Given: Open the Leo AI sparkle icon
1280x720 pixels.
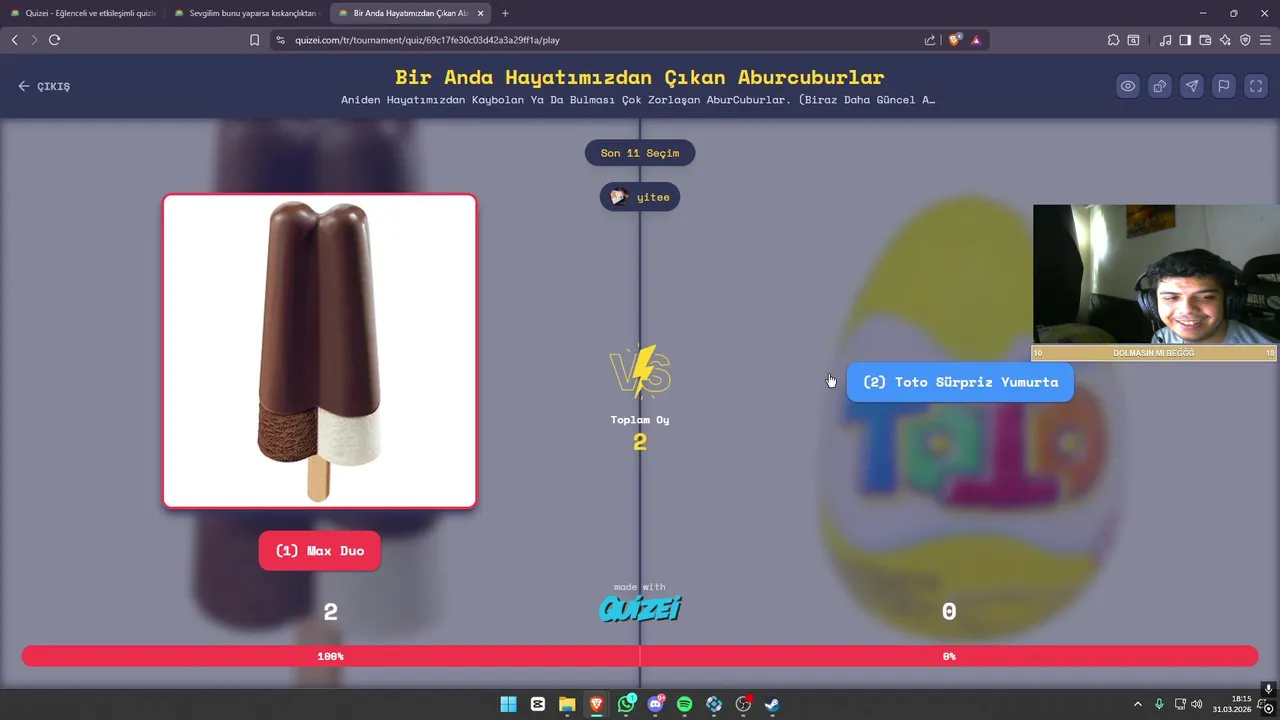Looking at the screenshot, I should 1225,40.
